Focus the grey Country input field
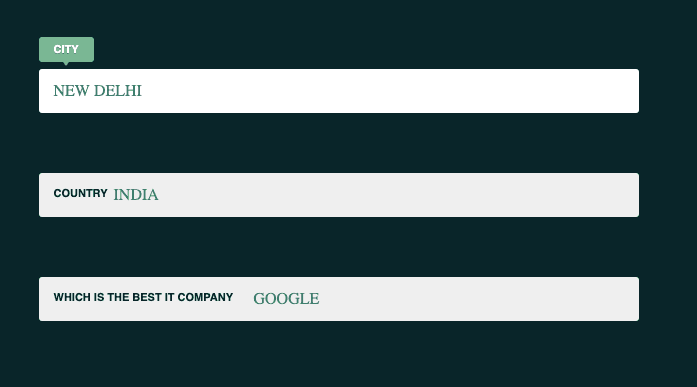The width and height of the screenshot is (697, 387). 339,195
